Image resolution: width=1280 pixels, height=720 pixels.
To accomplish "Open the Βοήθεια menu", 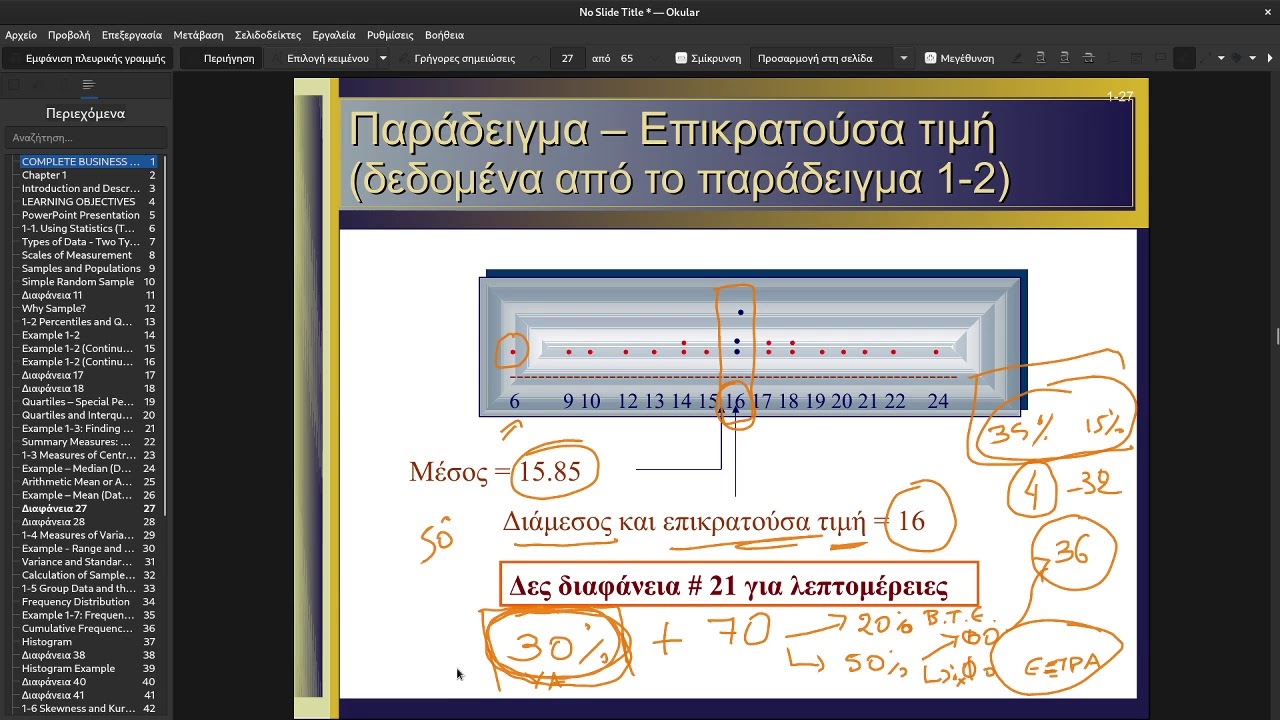I will [444, 35].
